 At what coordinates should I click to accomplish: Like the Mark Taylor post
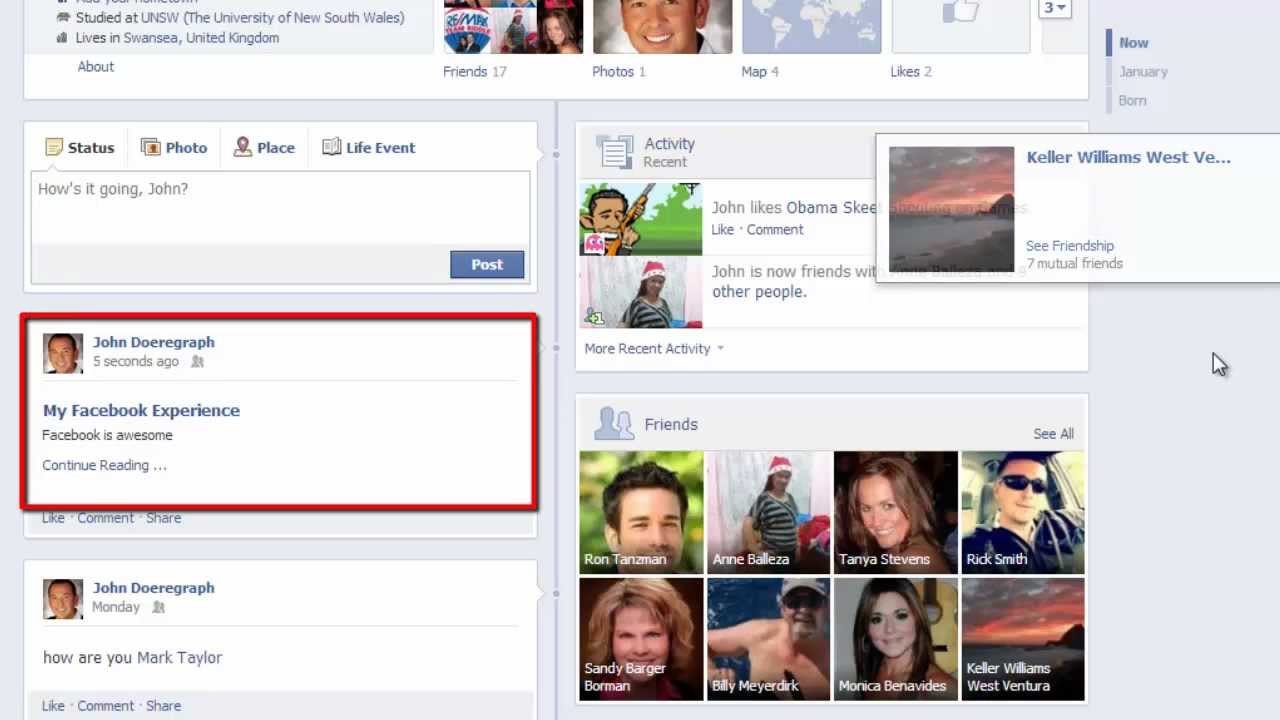point(53,706)
